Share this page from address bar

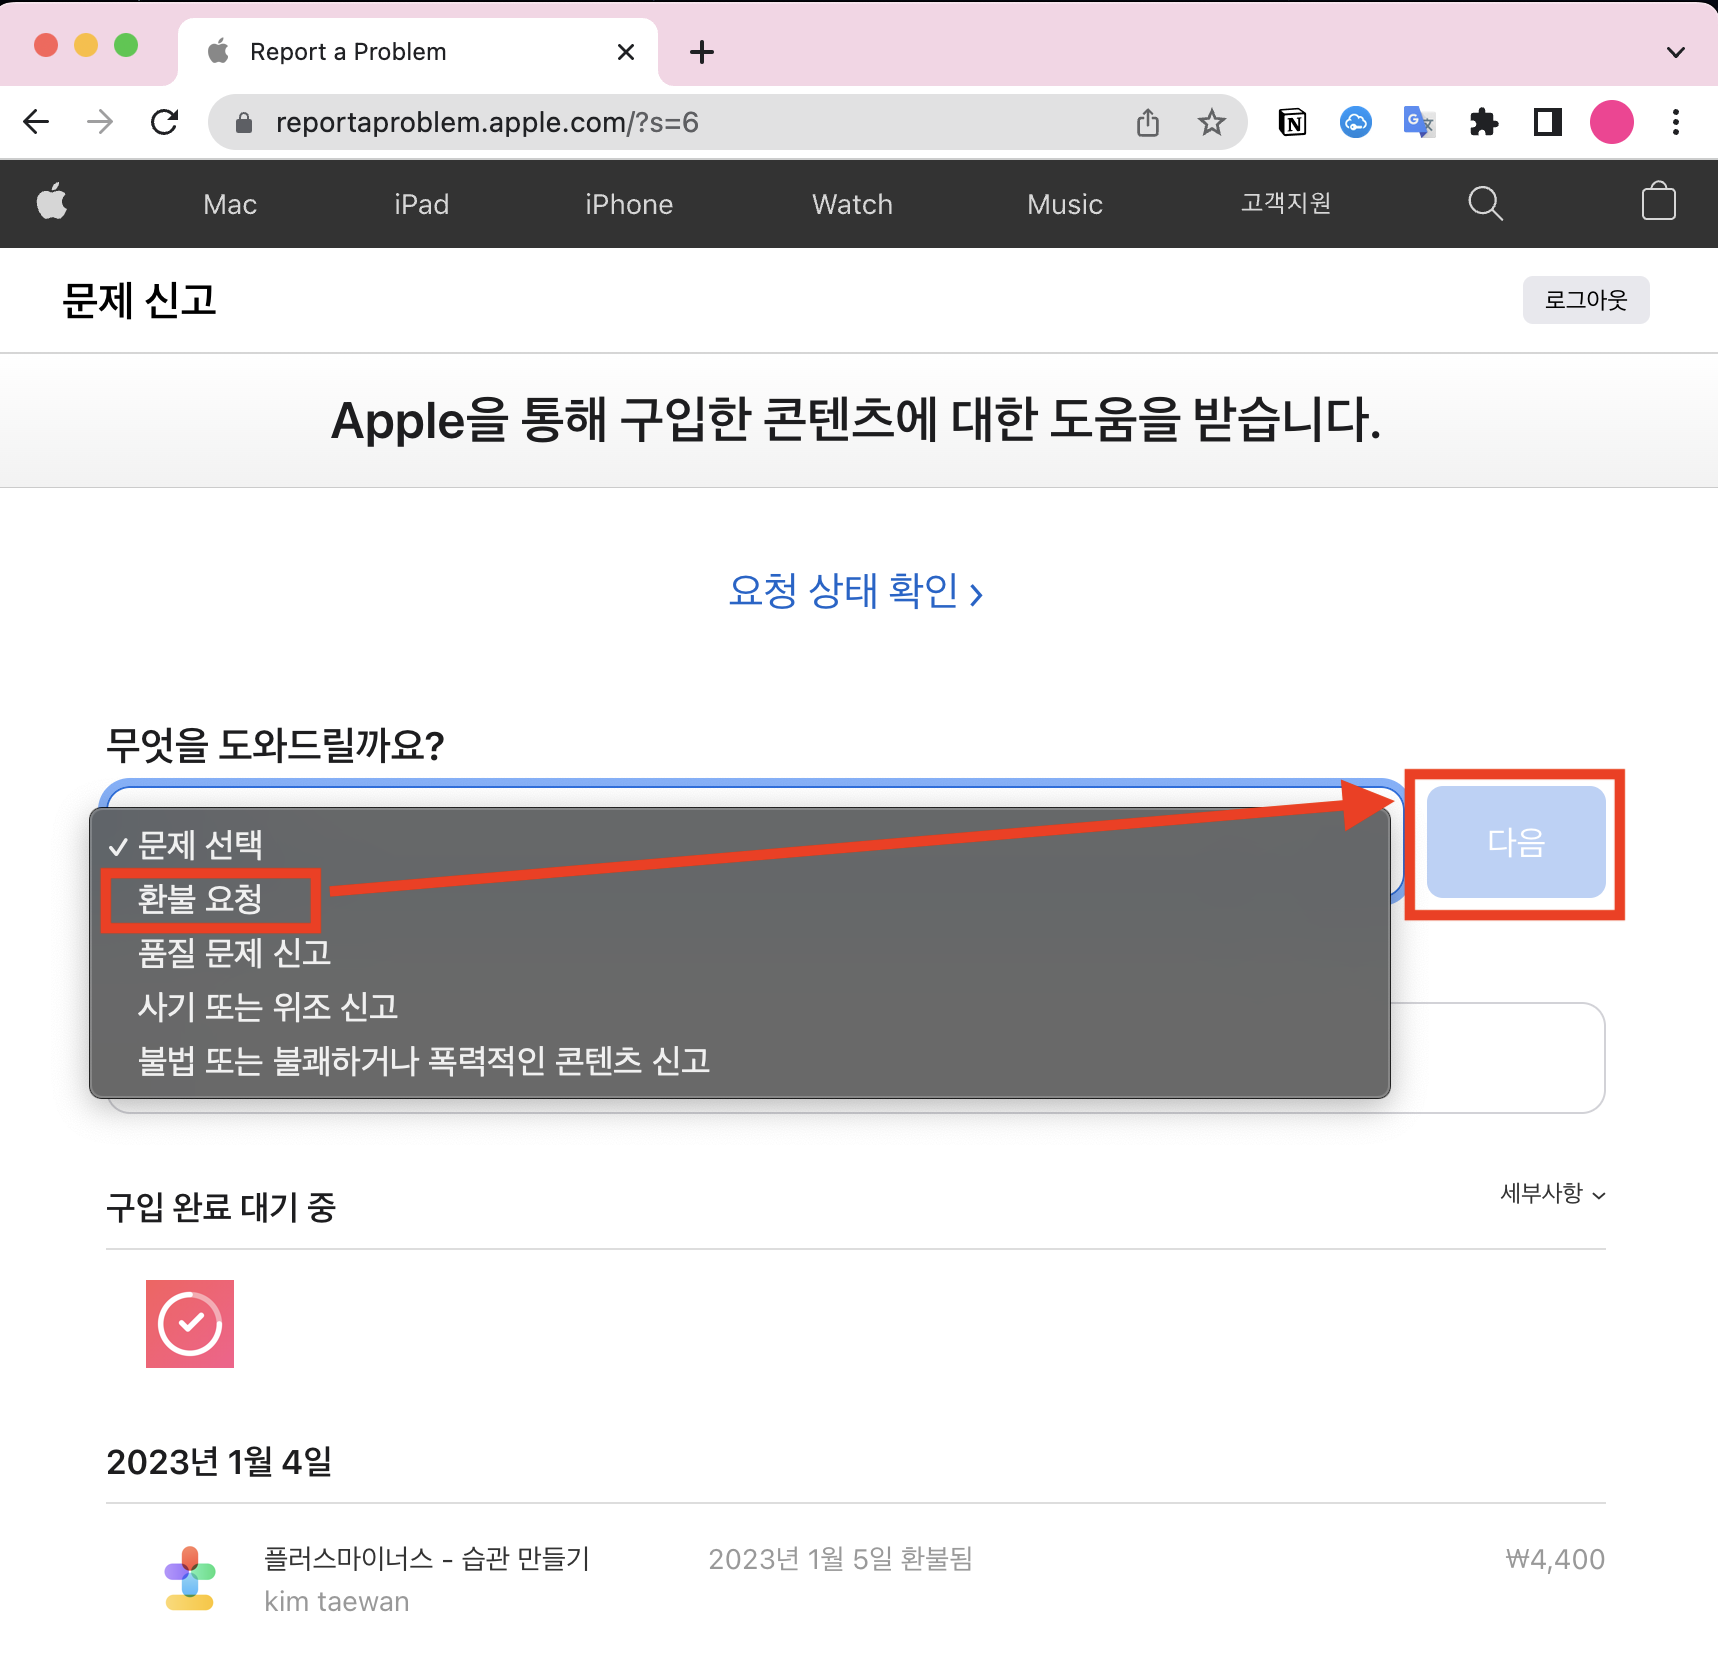[1148, 122]
